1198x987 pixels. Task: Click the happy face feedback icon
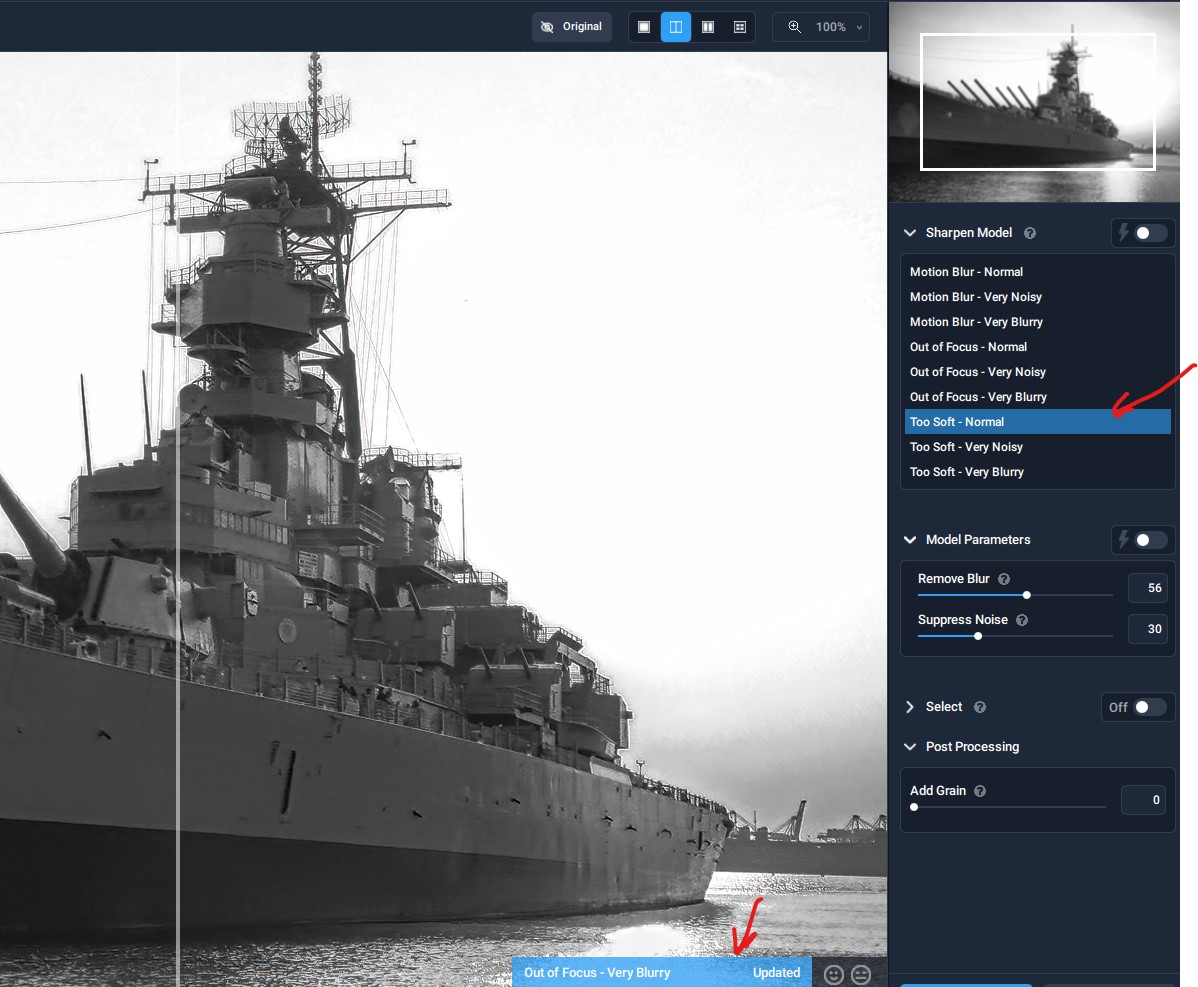point(834,974)
